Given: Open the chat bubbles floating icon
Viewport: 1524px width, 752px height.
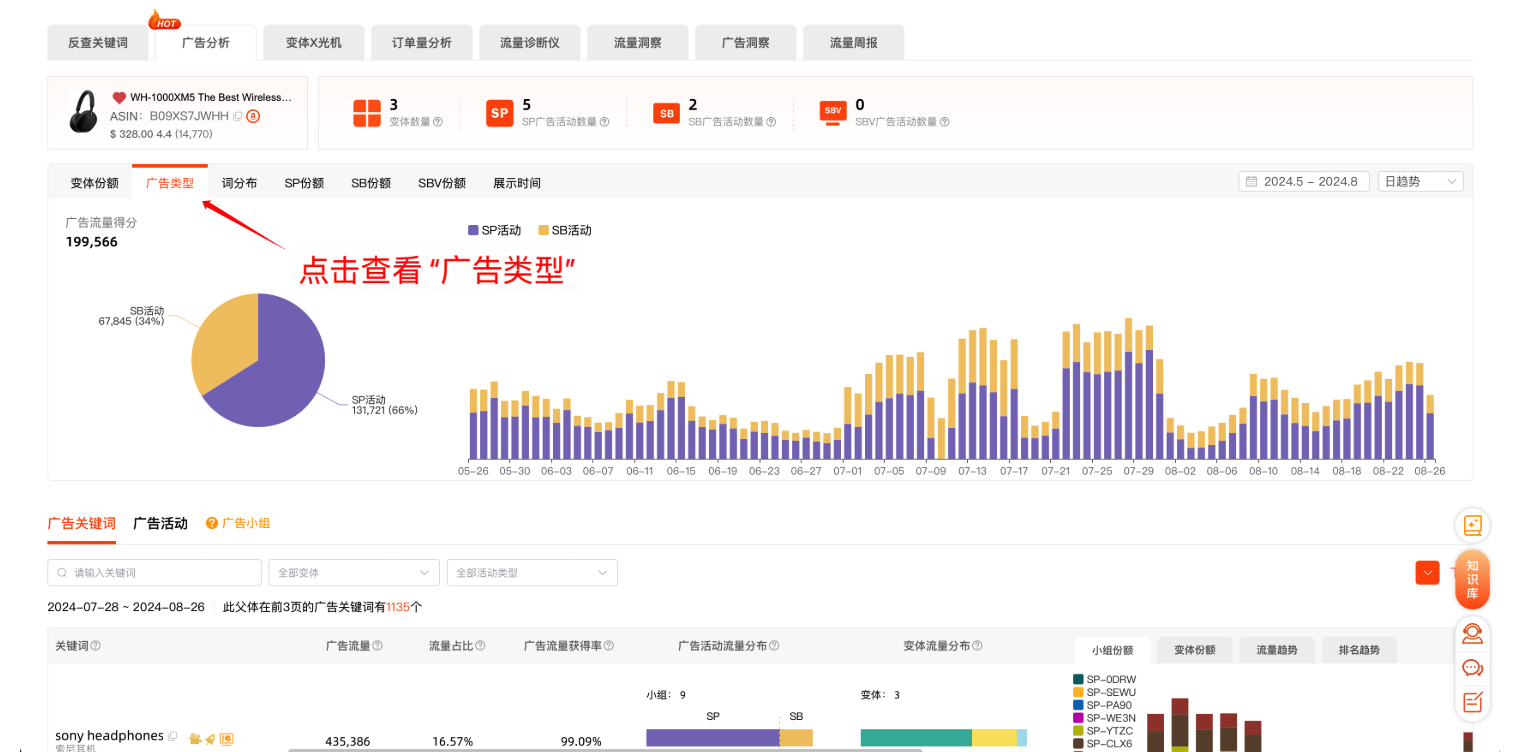Looking at the screenshot, I should pos(1472,667).
